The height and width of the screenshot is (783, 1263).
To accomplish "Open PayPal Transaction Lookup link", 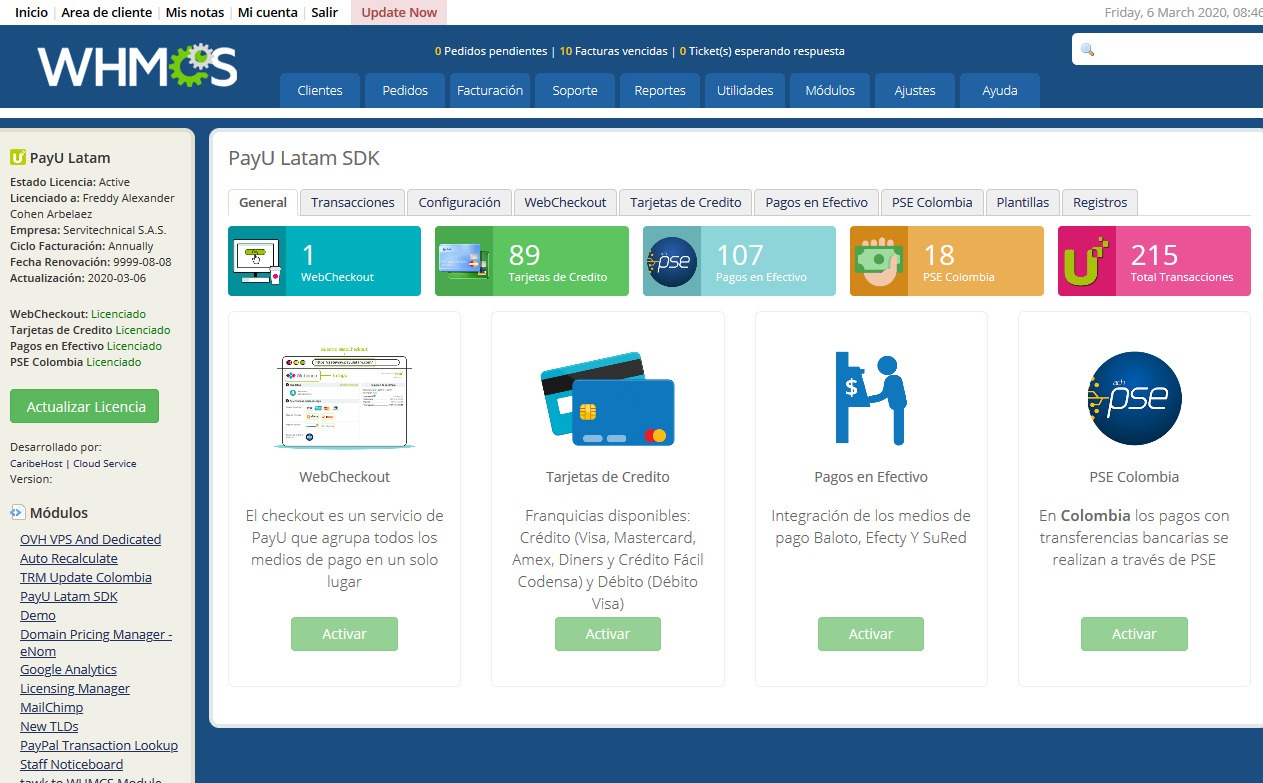I will [x=99, y=745].
